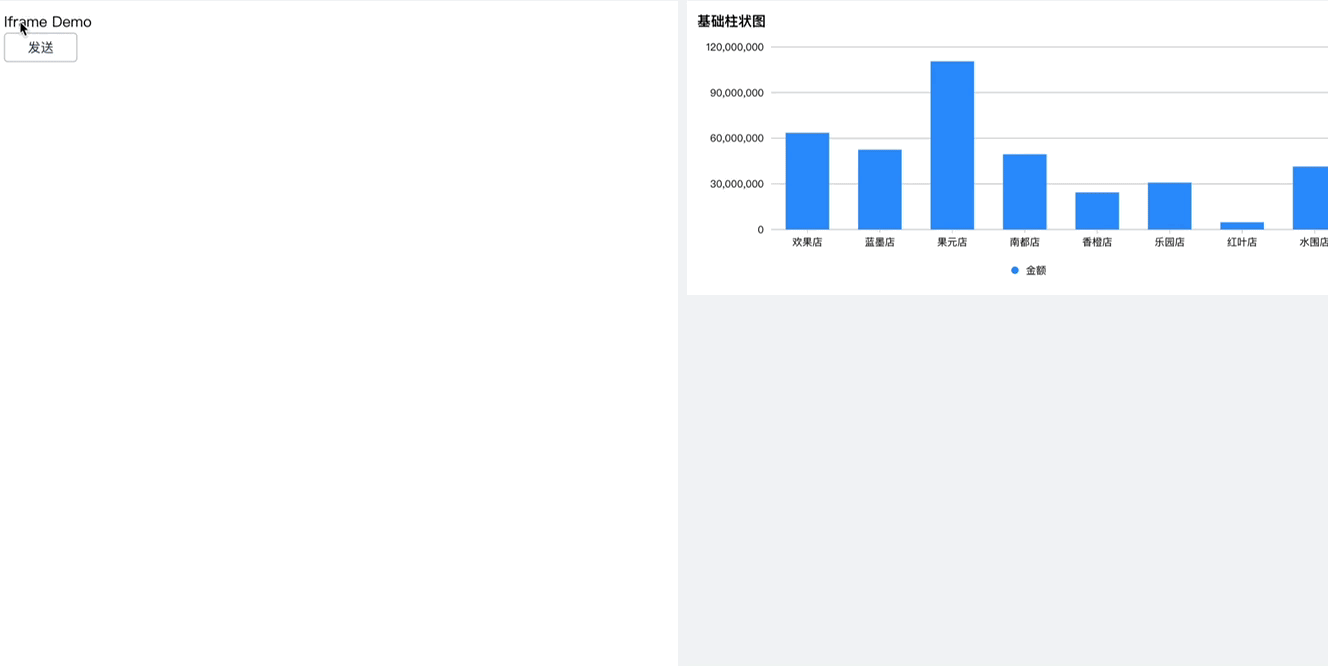This screenshot has height=666, width=1328.
Task: Click the blue circular legend marker icon
Action: coord(1014,269)
